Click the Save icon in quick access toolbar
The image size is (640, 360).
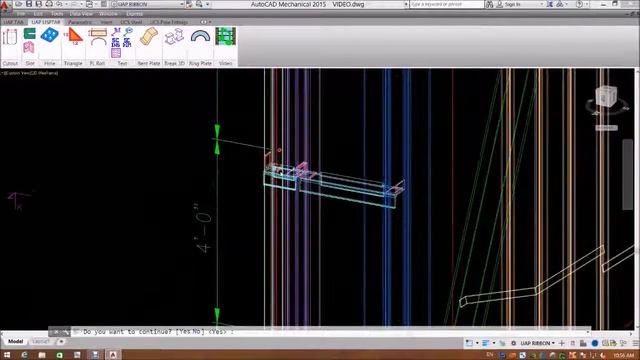[x=29, y=4]
